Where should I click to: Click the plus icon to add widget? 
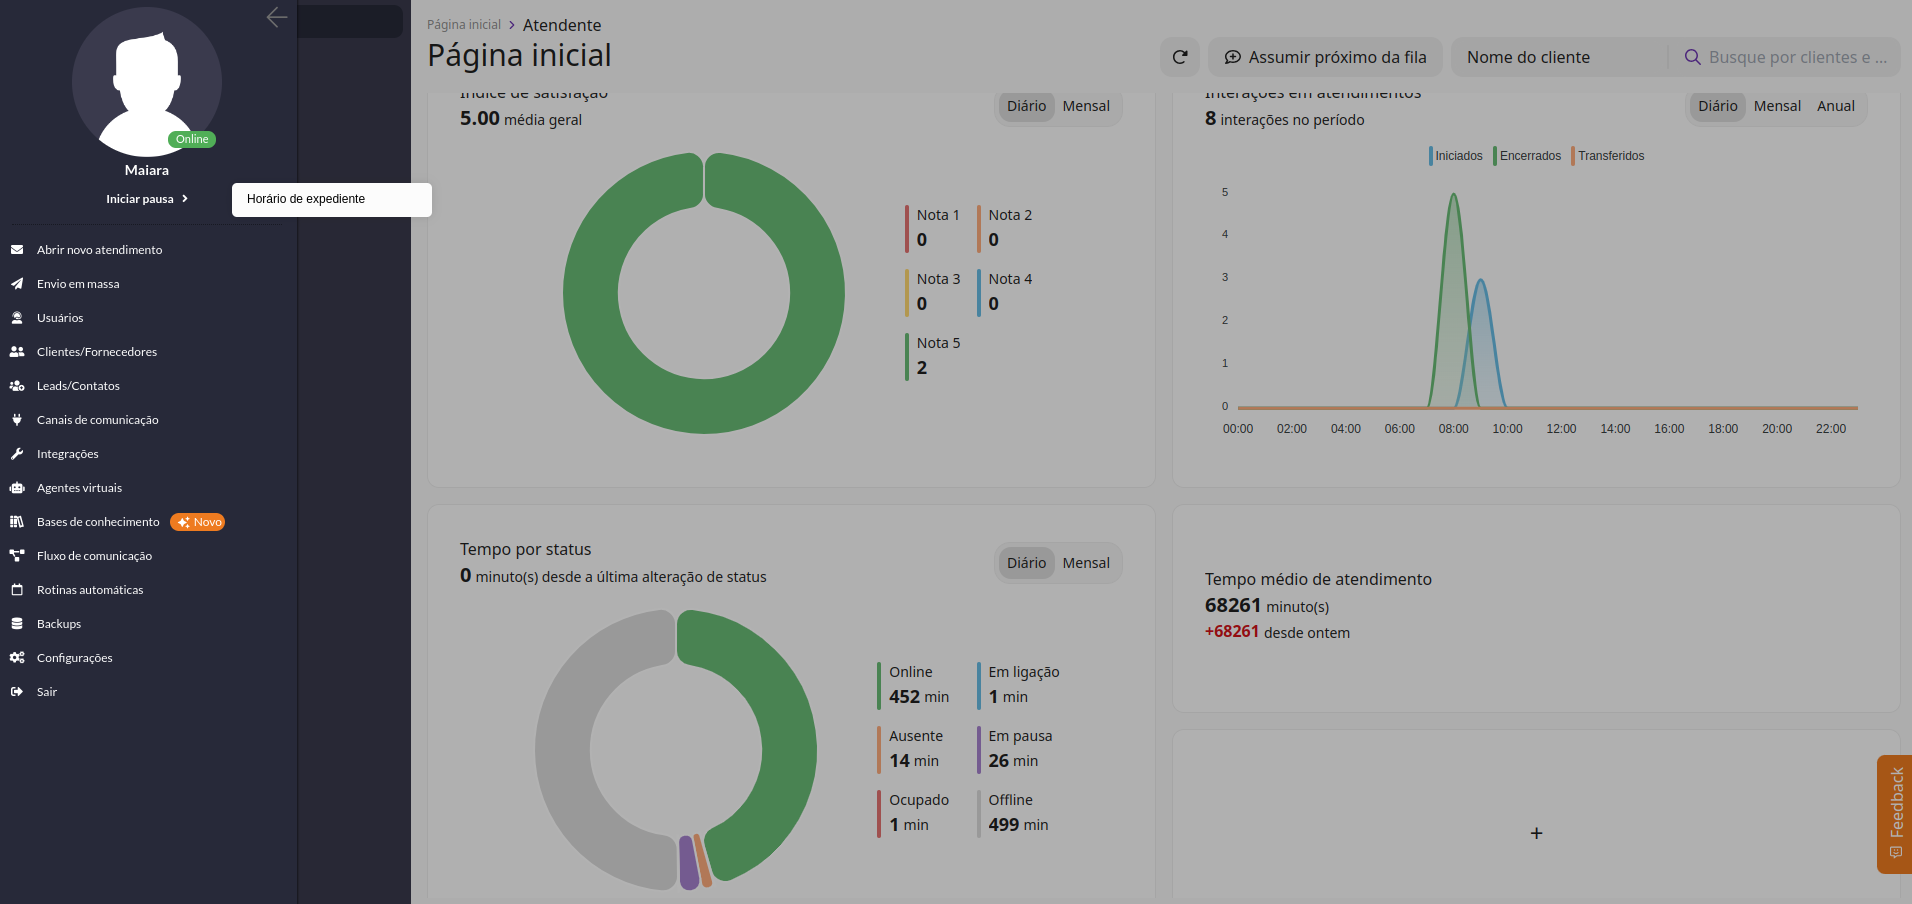(x=1536, y=833)
